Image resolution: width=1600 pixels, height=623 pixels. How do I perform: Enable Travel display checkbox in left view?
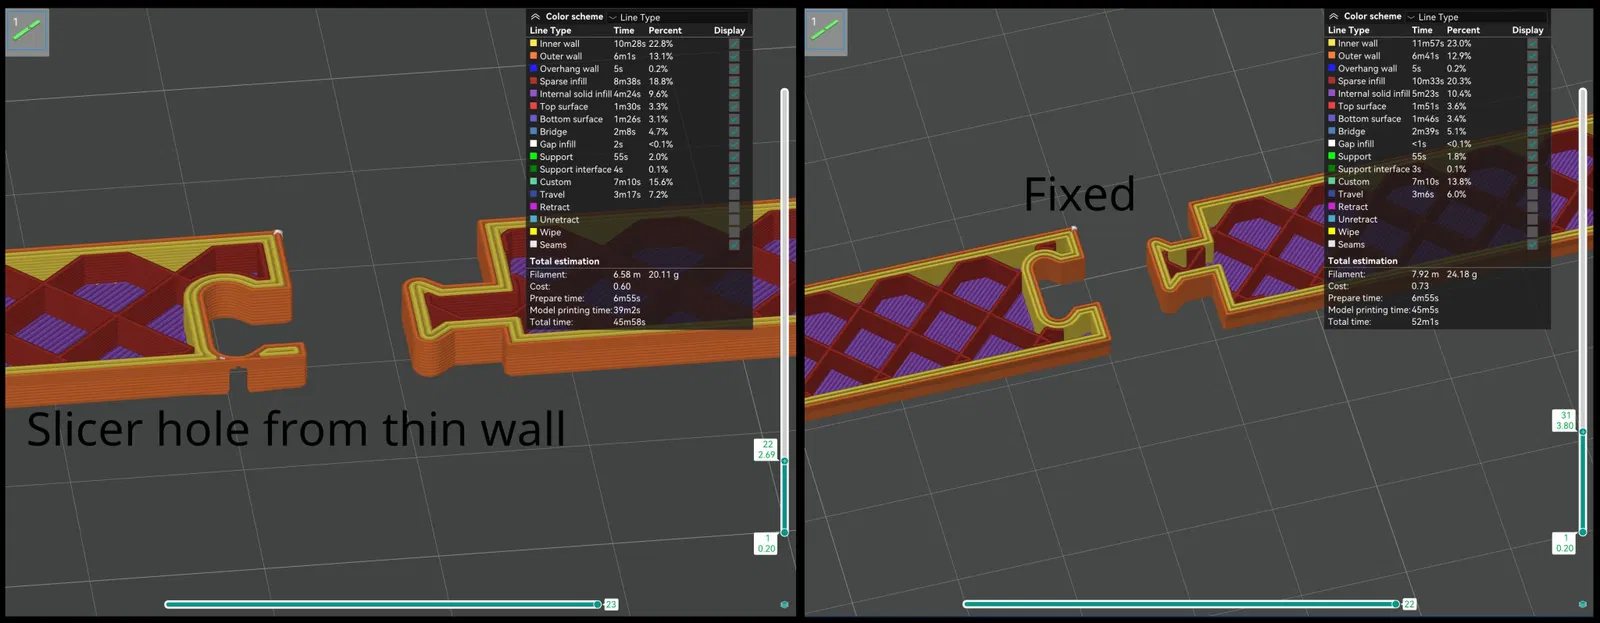click(734, 194)
